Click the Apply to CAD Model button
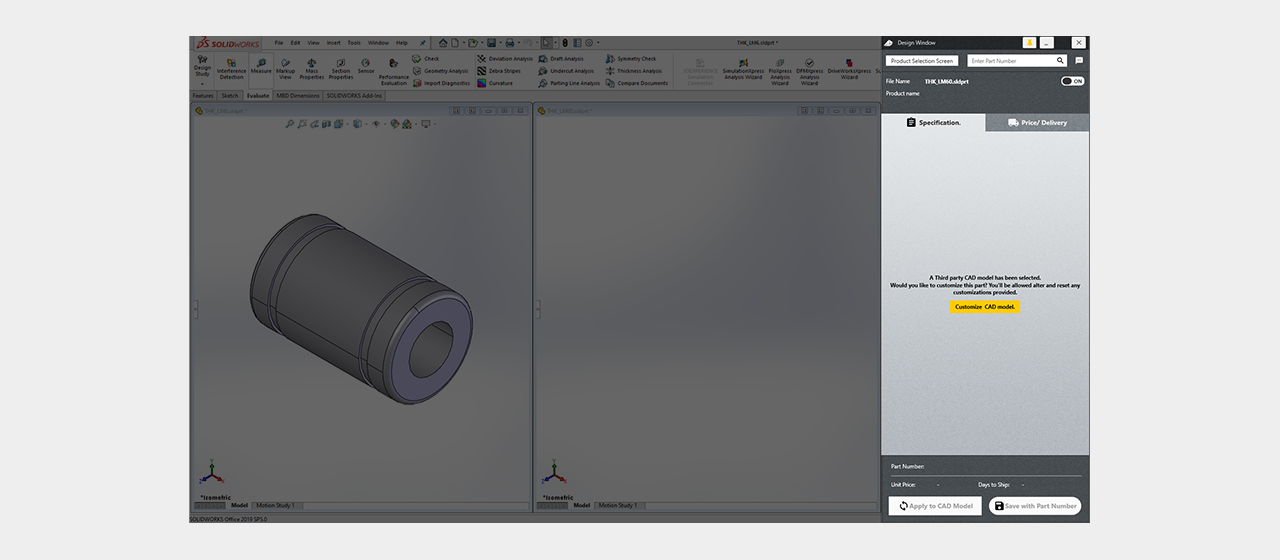This screenshot has height=560, width=1280. (935, 506)
